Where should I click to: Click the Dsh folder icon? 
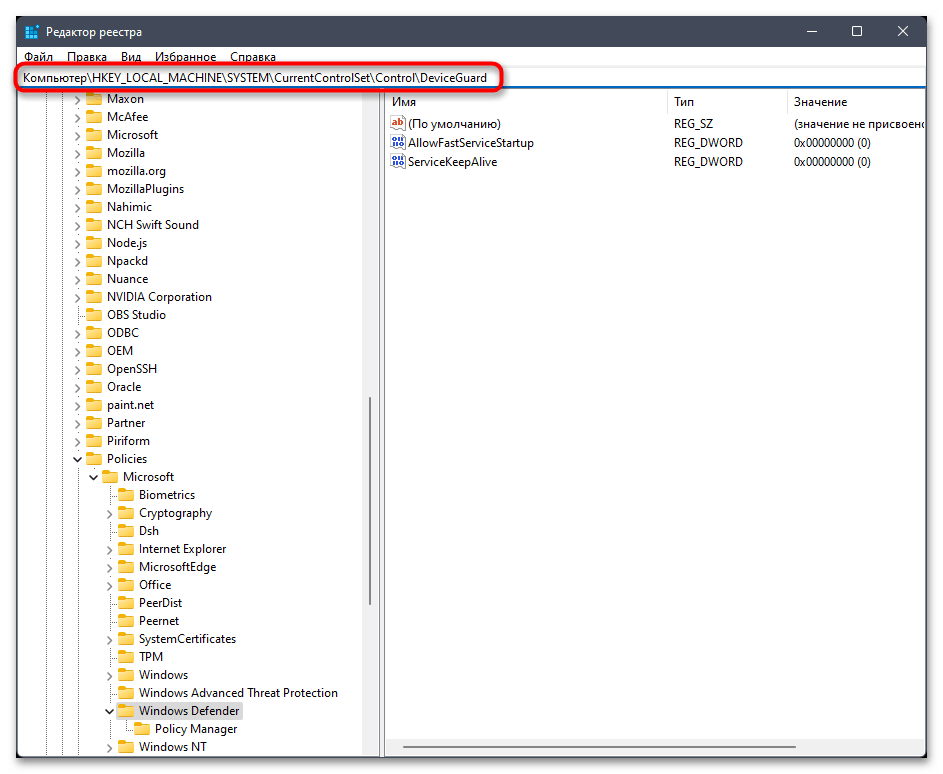click(x=126, y=531)
